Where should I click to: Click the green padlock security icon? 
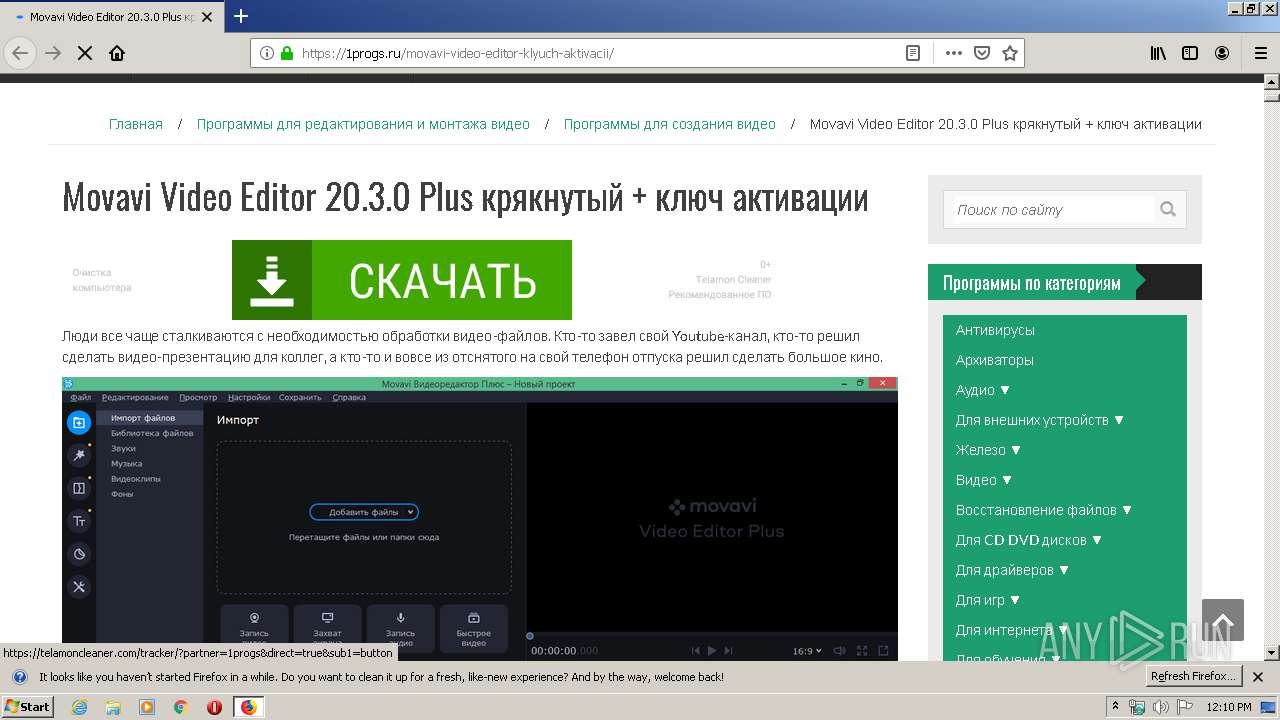287,53
